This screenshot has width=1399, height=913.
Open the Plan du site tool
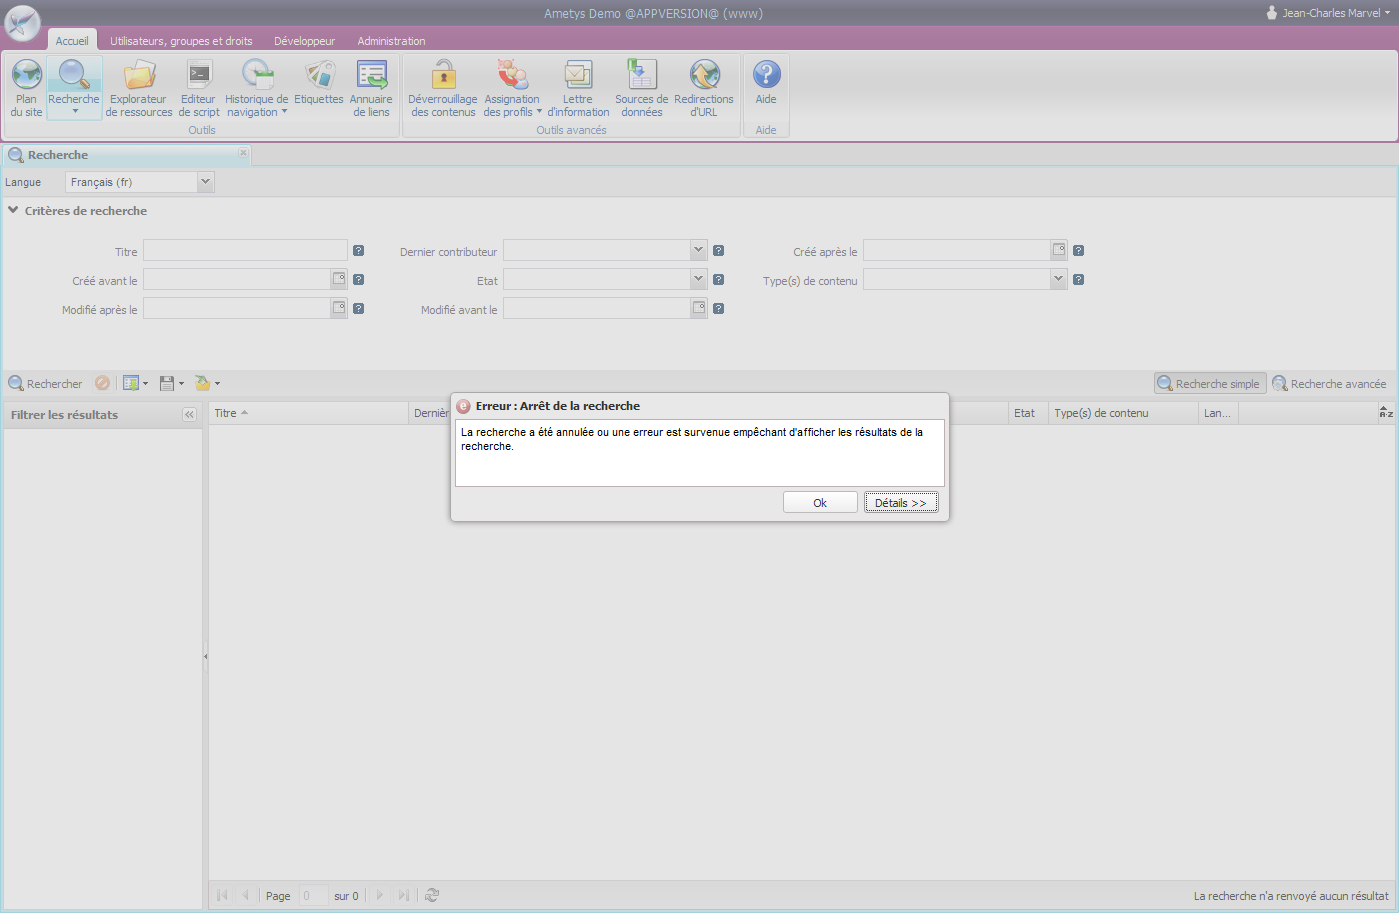(26, 88)
